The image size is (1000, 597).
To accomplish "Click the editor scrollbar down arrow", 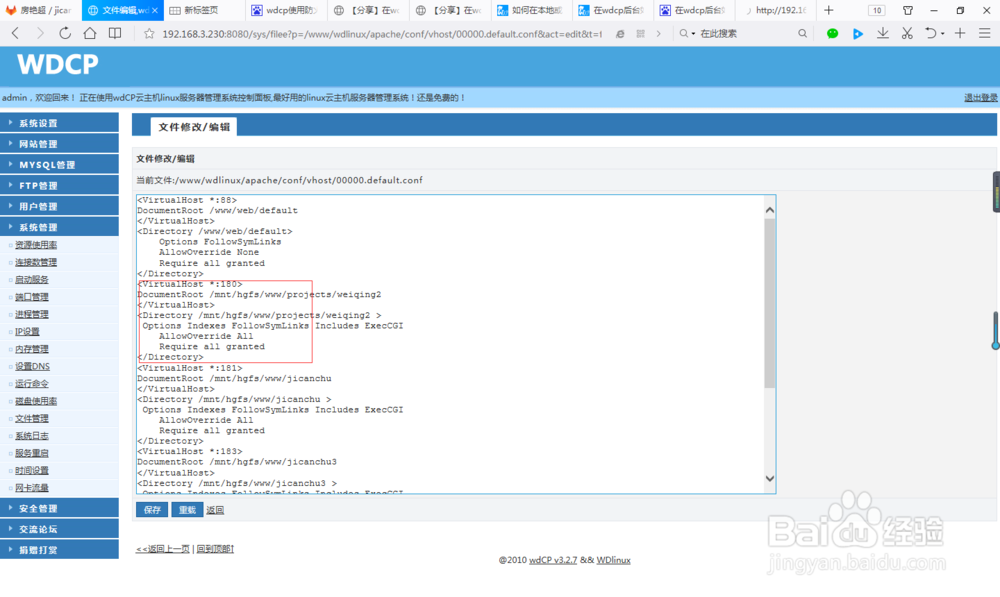I will tap(770, 478).
